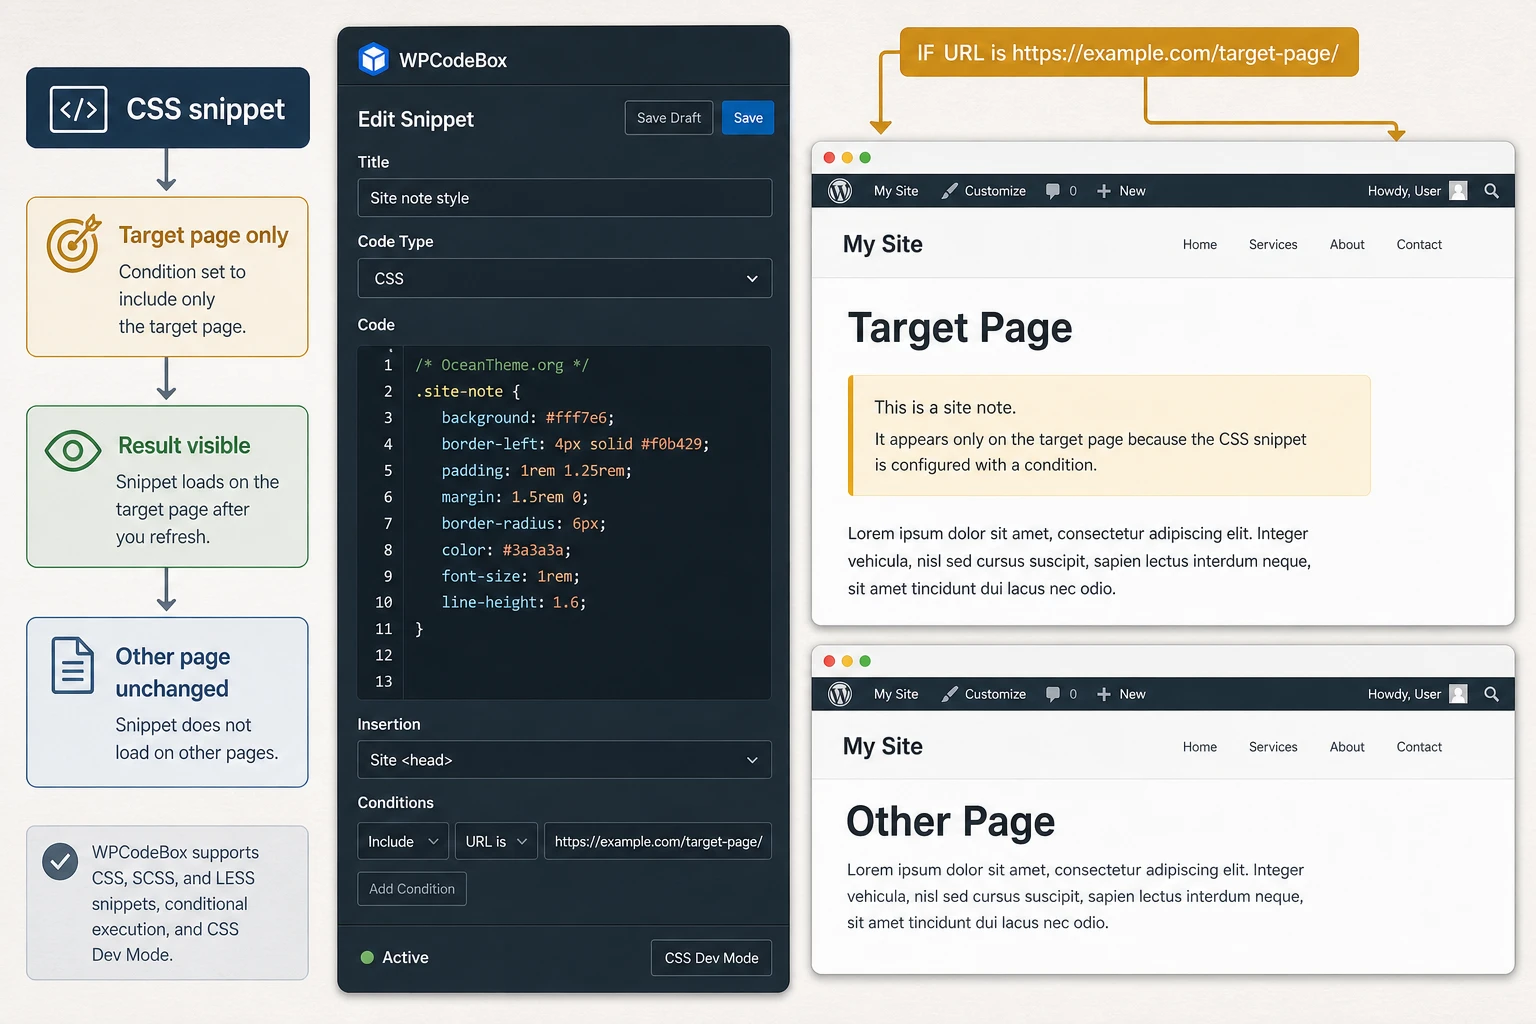Click Howdy, User in Other Page admin bar
The height and width of the screenshot is (1024, 1536).
point(1404,694)
